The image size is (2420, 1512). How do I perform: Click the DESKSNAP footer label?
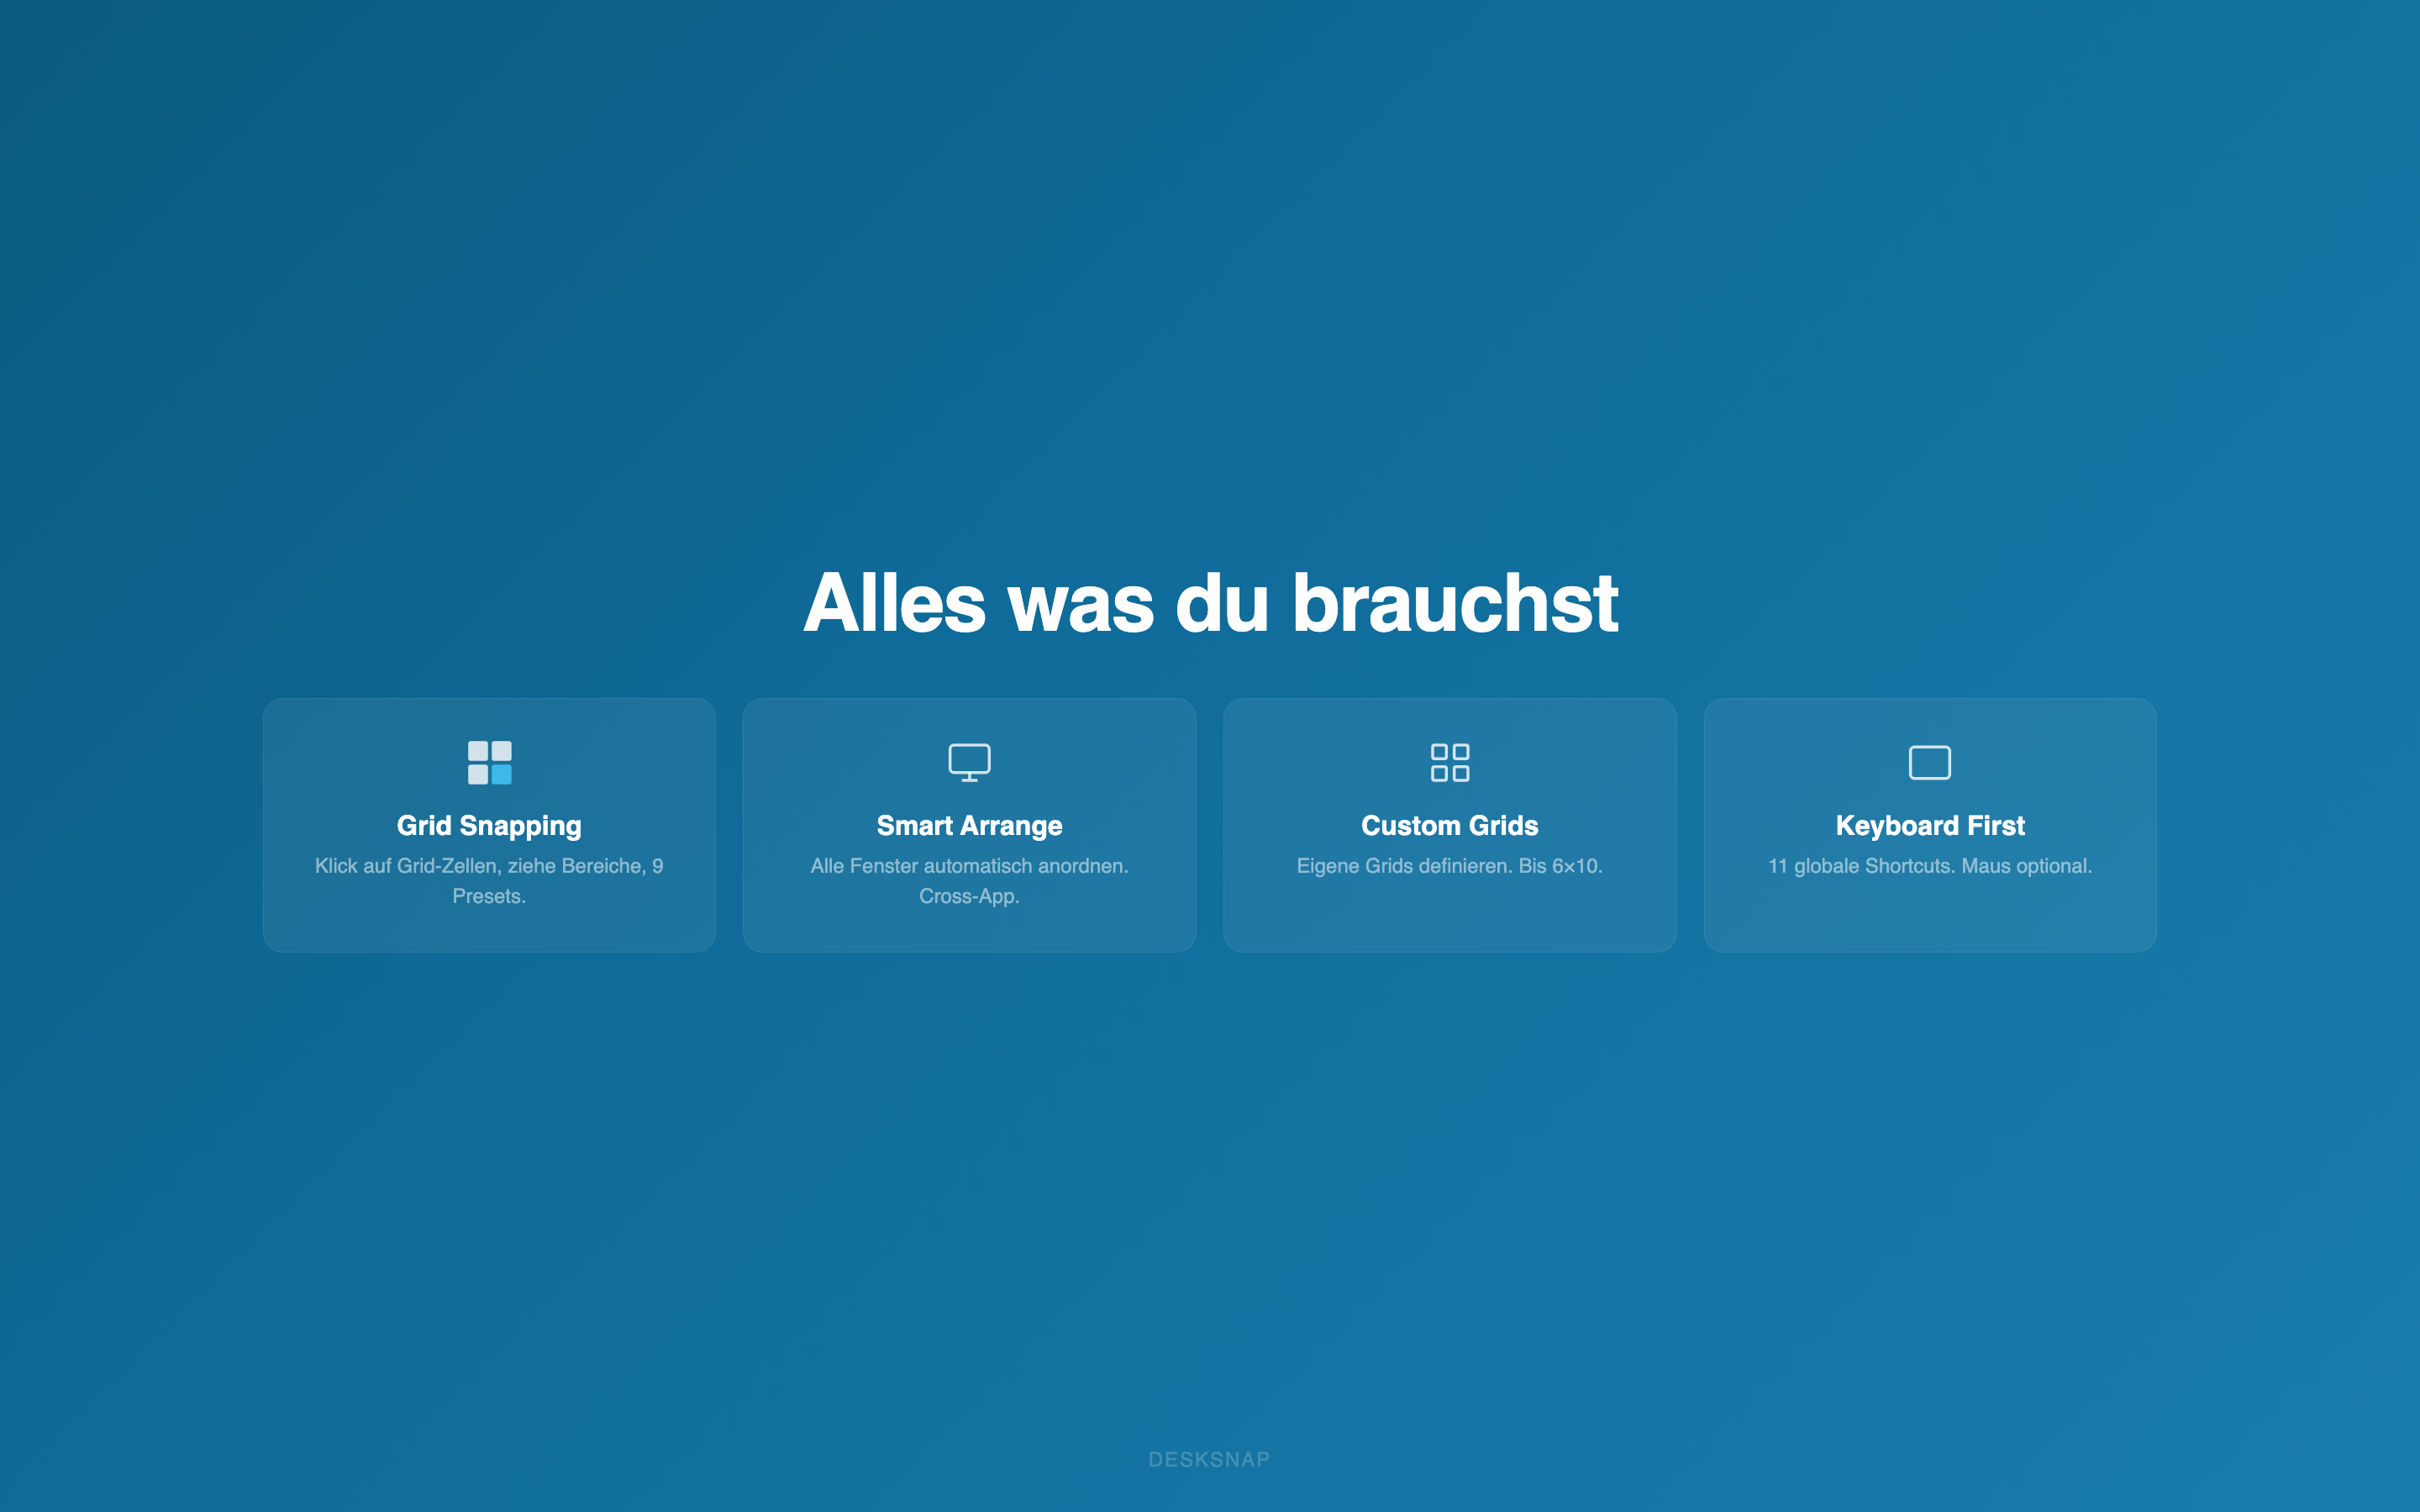tap(1210, 1459)
